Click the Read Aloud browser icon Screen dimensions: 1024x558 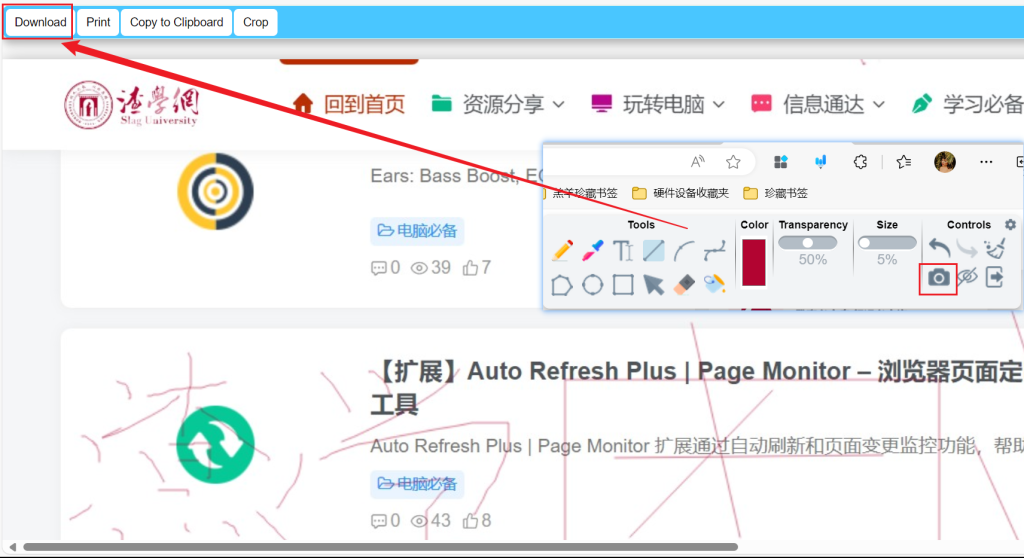point(697,162)
